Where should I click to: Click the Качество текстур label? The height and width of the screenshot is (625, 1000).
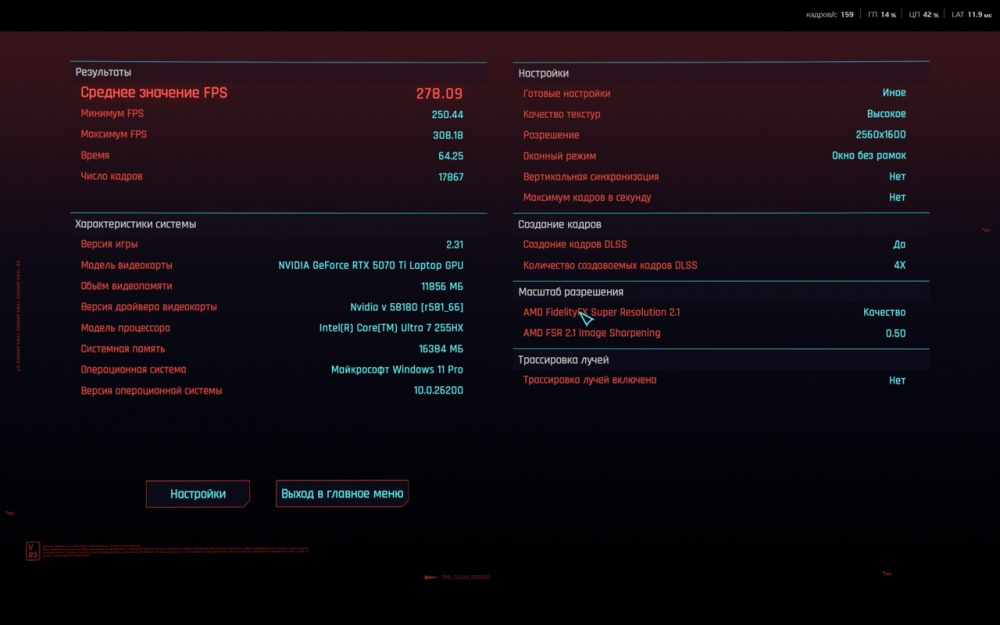click(x=562, y=115)
